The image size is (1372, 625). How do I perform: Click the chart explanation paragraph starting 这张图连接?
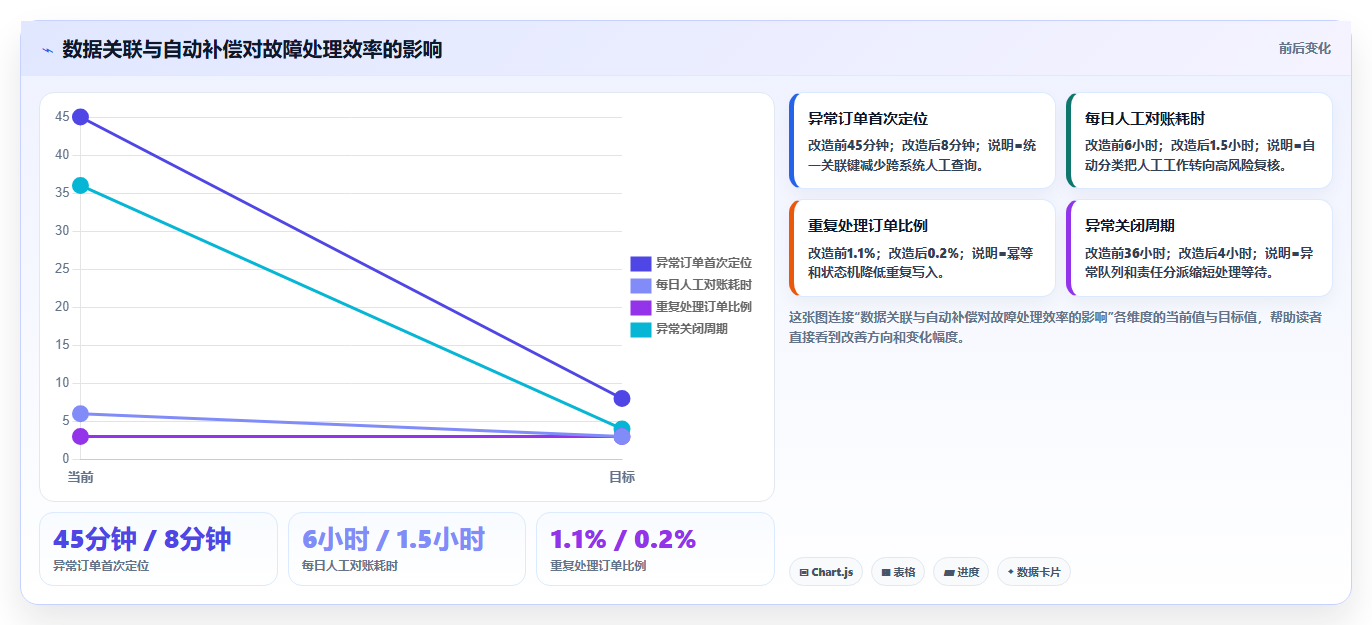pos(1055,327)
